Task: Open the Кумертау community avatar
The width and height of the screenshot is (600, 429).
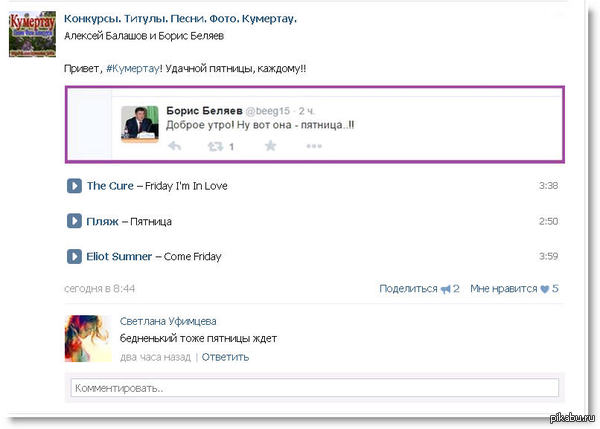Action: click(x=32, y=34)
